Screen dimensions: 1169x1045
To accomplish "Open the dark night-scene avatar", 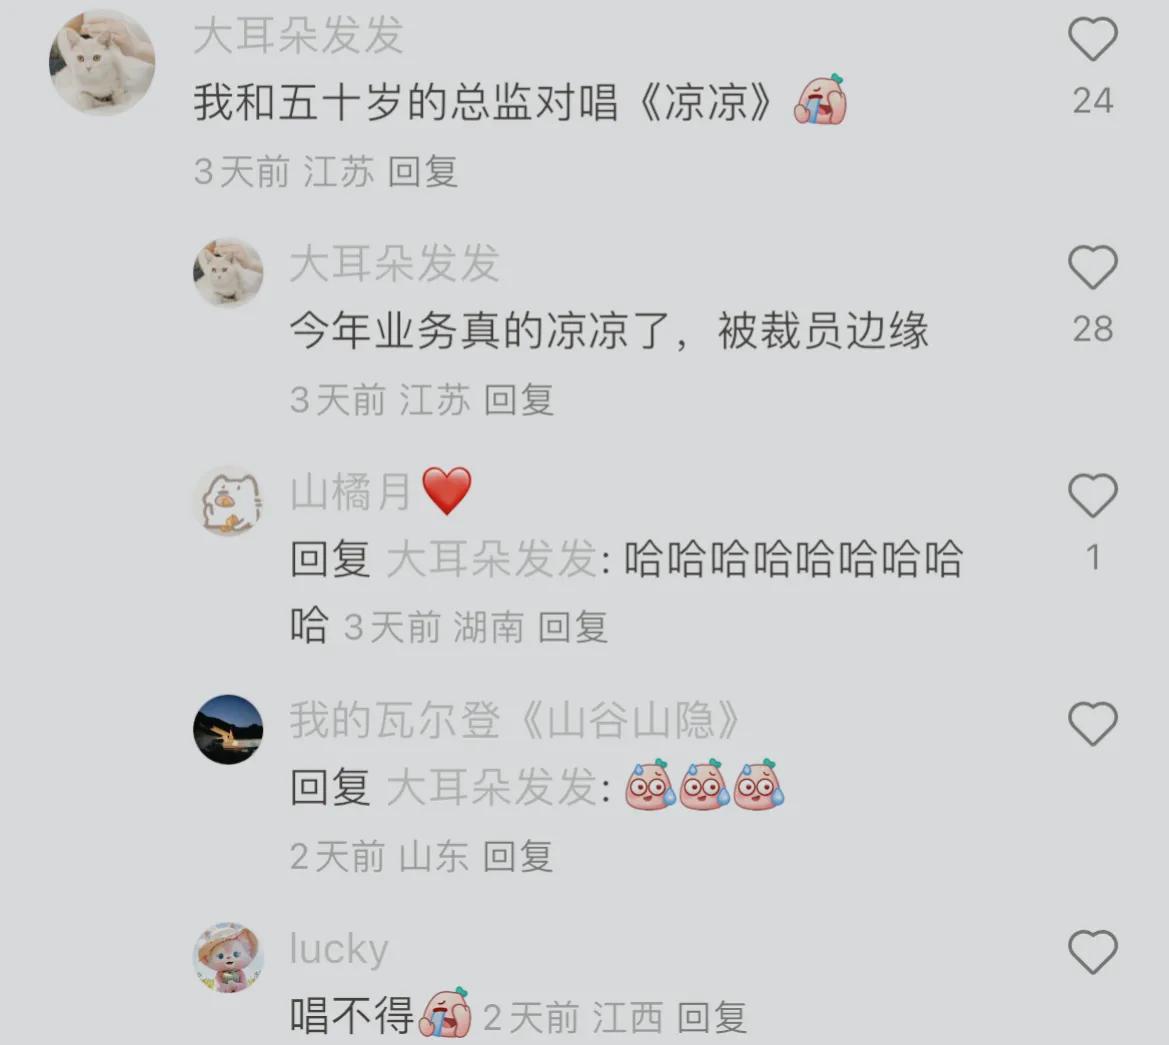I will [229, 730].
